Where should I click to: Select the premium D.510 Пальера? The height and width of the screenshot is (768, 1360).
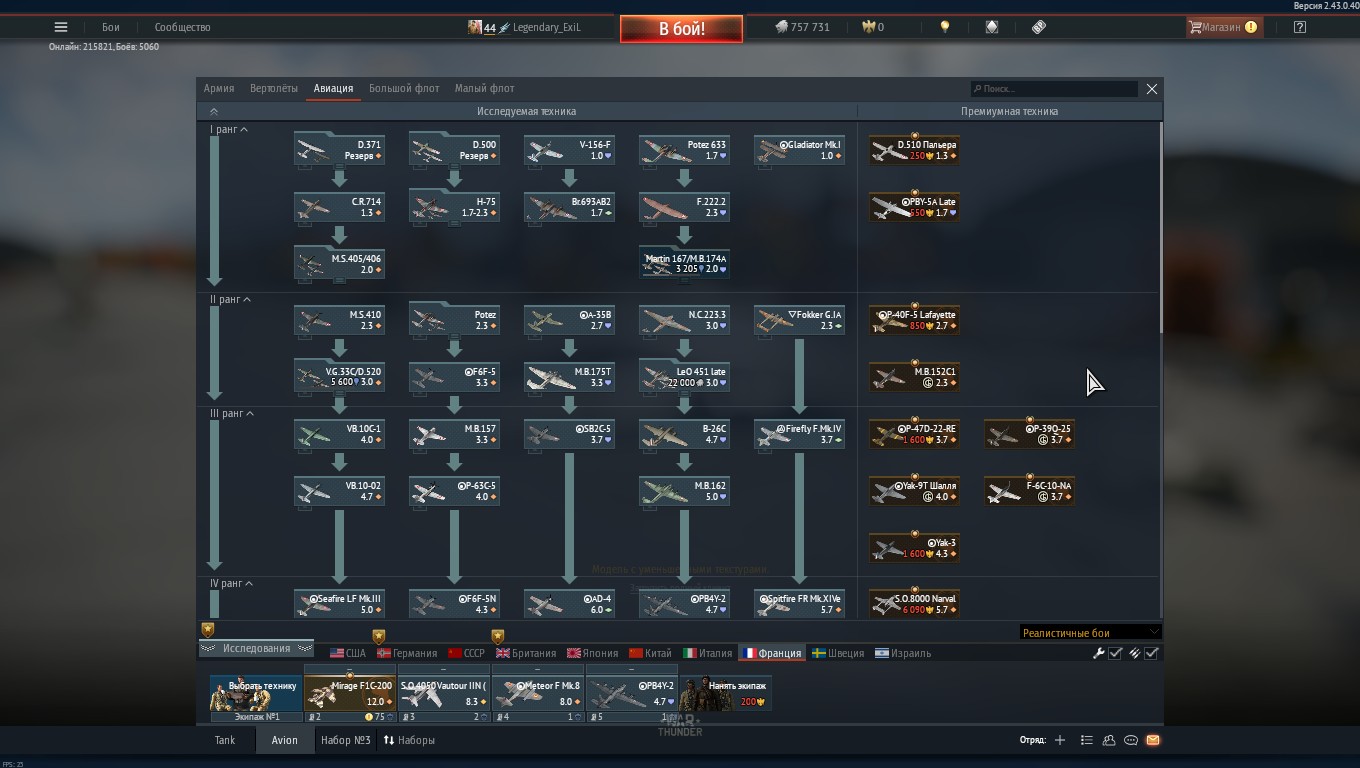914,150
